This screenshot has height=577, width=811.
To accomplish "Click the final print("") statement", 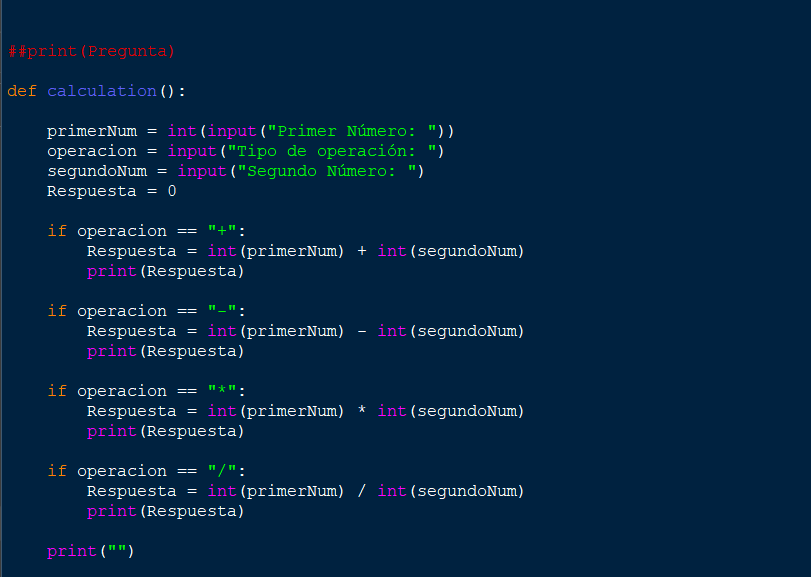I will [x=90, y=551].
